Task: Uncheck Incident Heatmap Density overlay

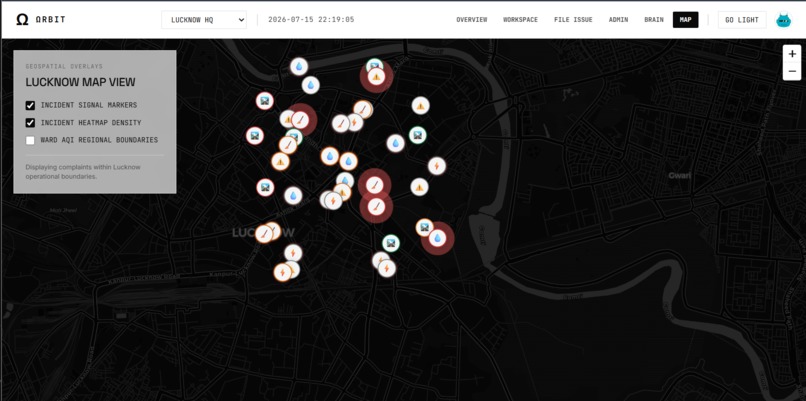Action: [30, 123]
